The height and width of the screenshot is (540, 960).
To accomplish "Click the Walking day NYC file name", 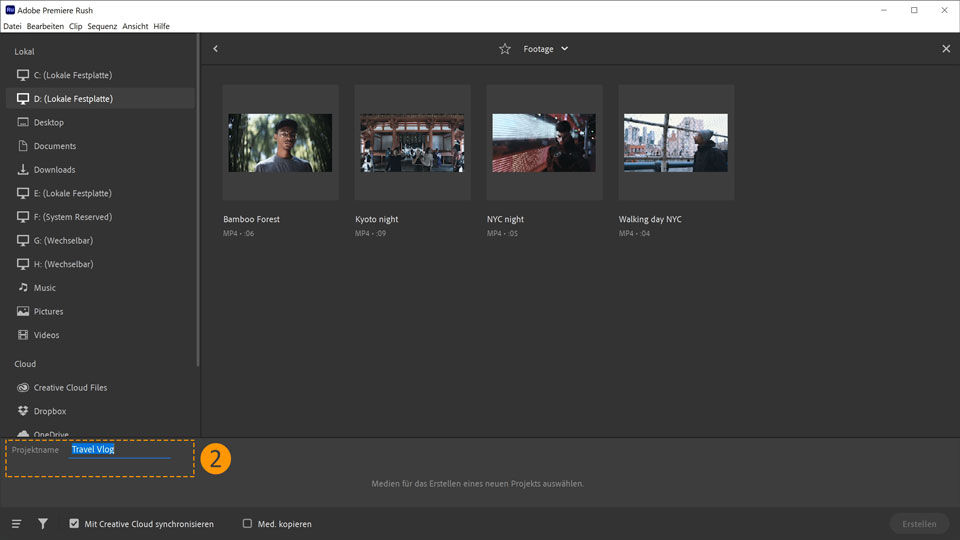I will pos(650,219).
